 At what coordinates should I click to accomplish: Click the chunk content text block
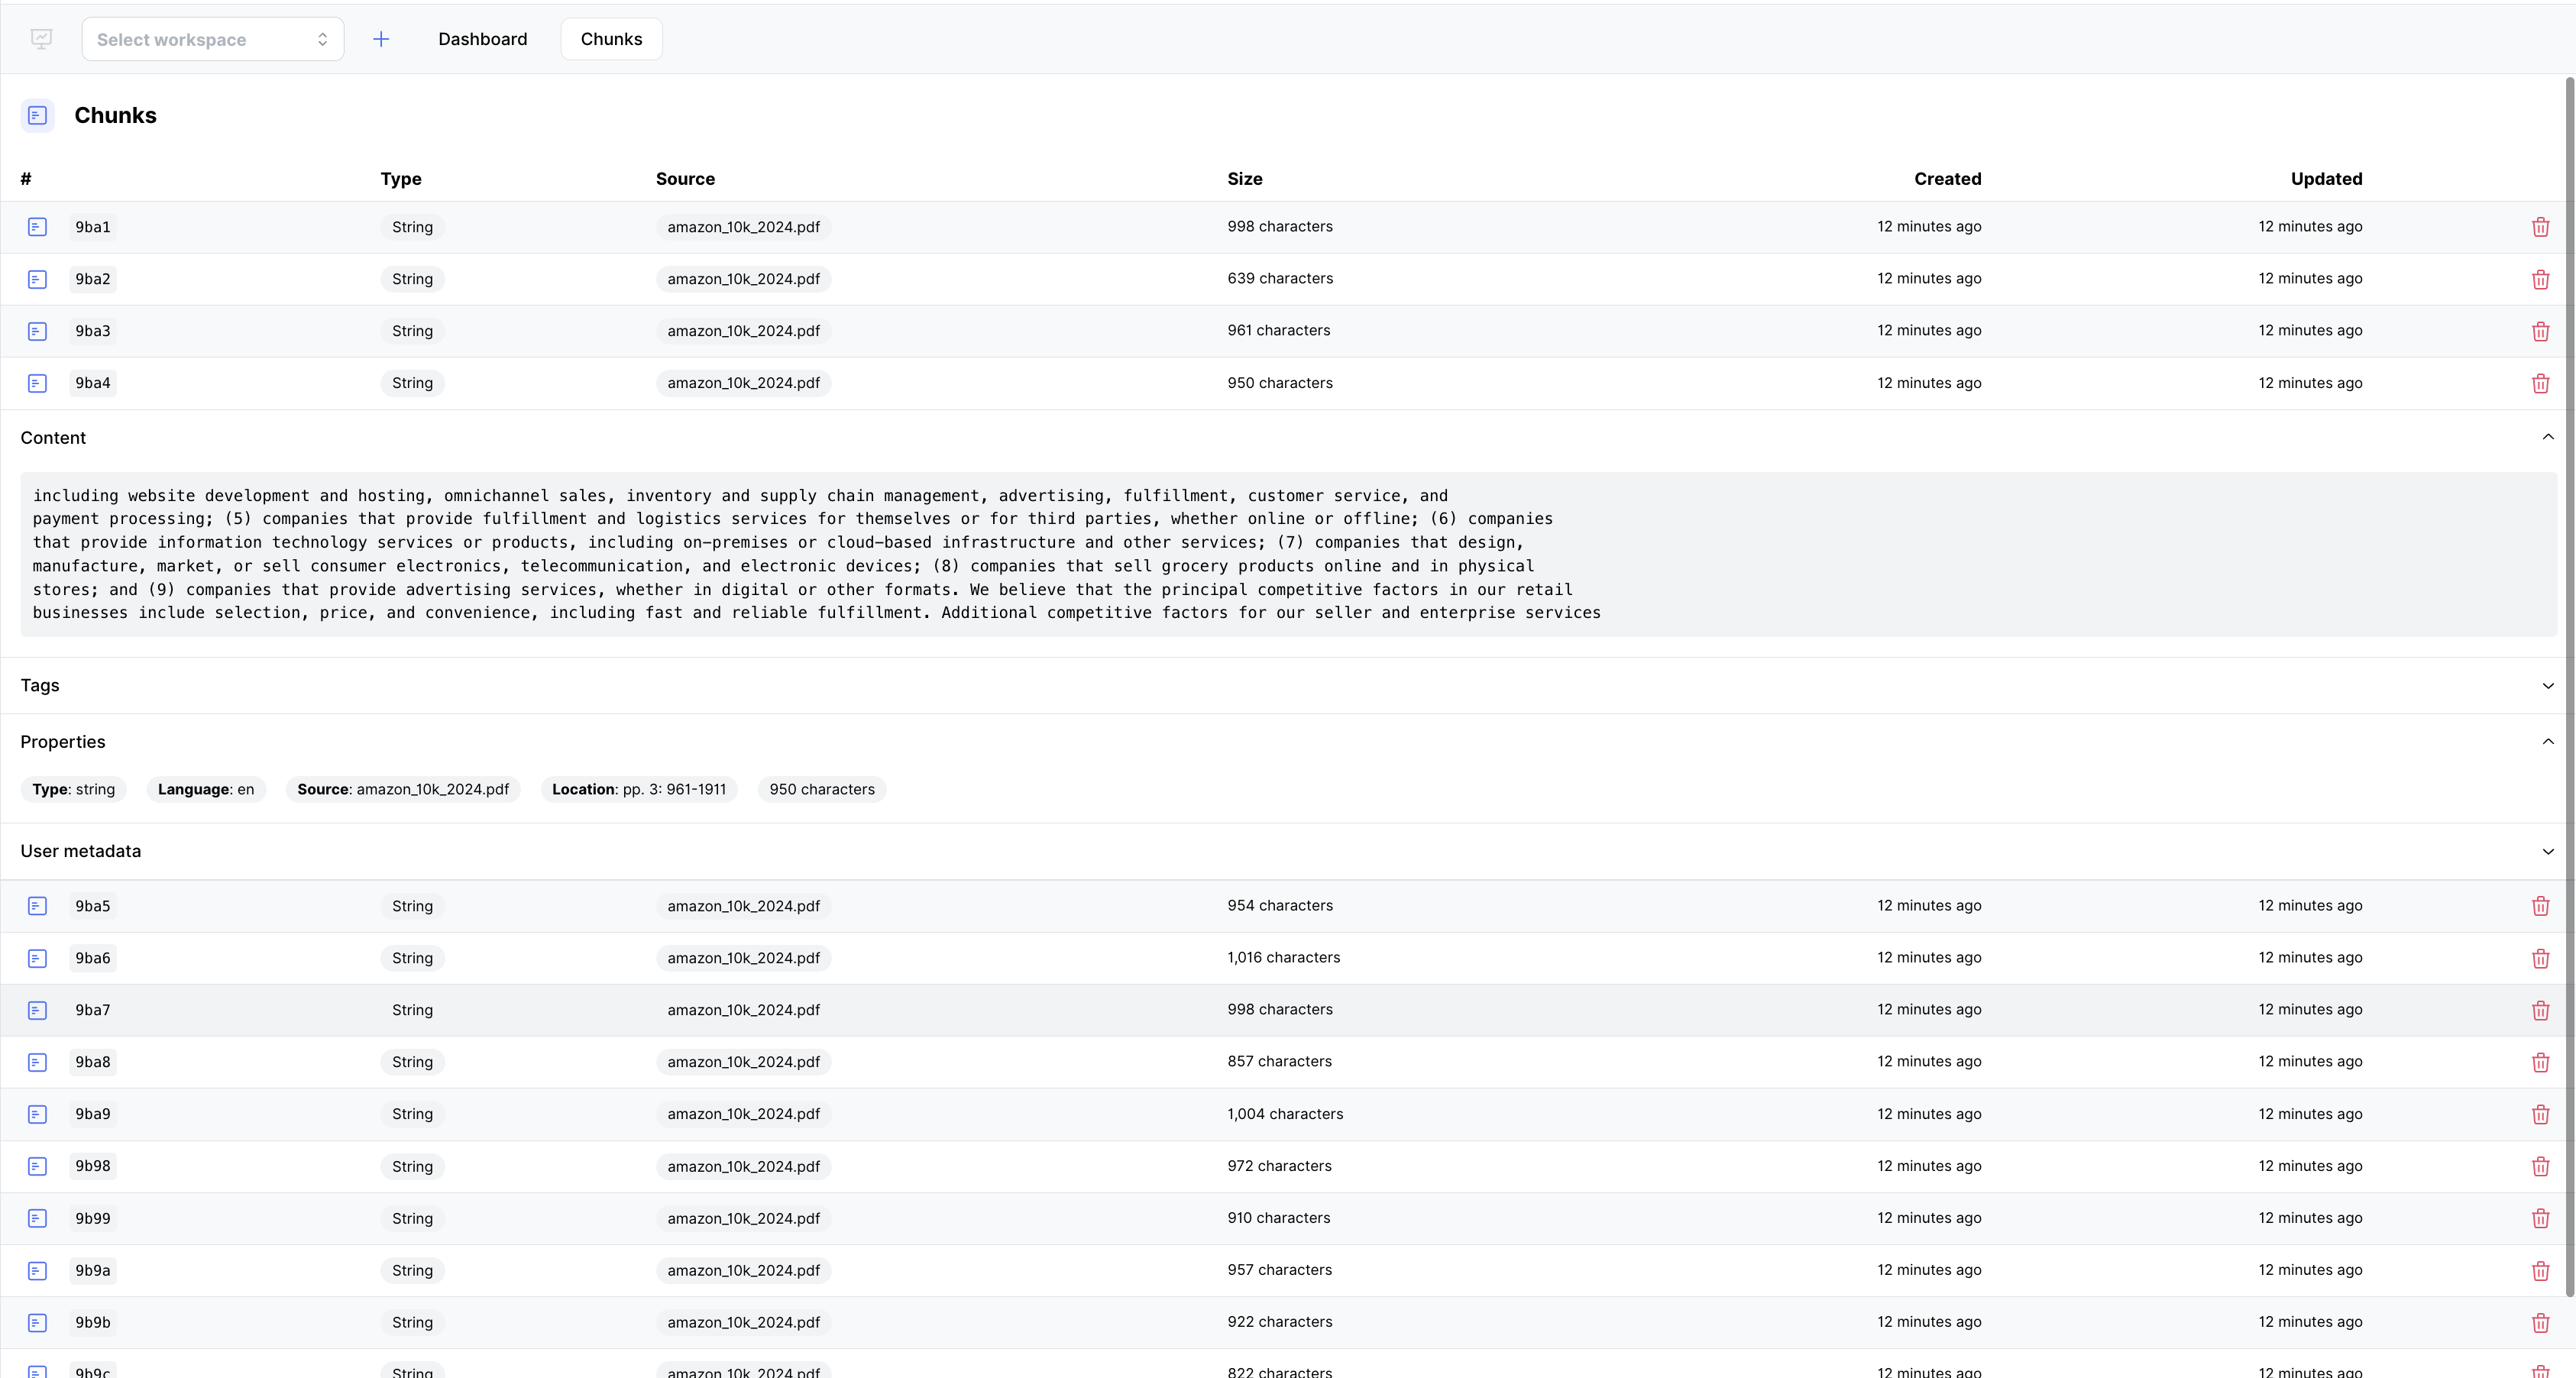(x=1288, y=554)
